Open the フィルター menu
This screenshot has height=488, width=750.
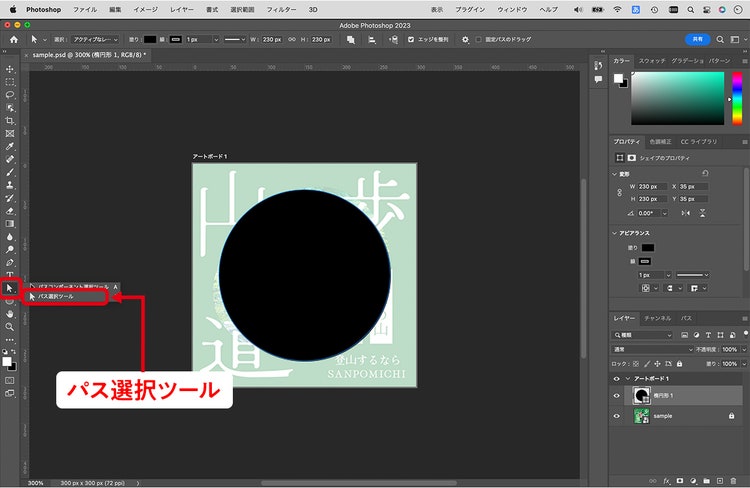pyautogui.click(x=281, y=10)
